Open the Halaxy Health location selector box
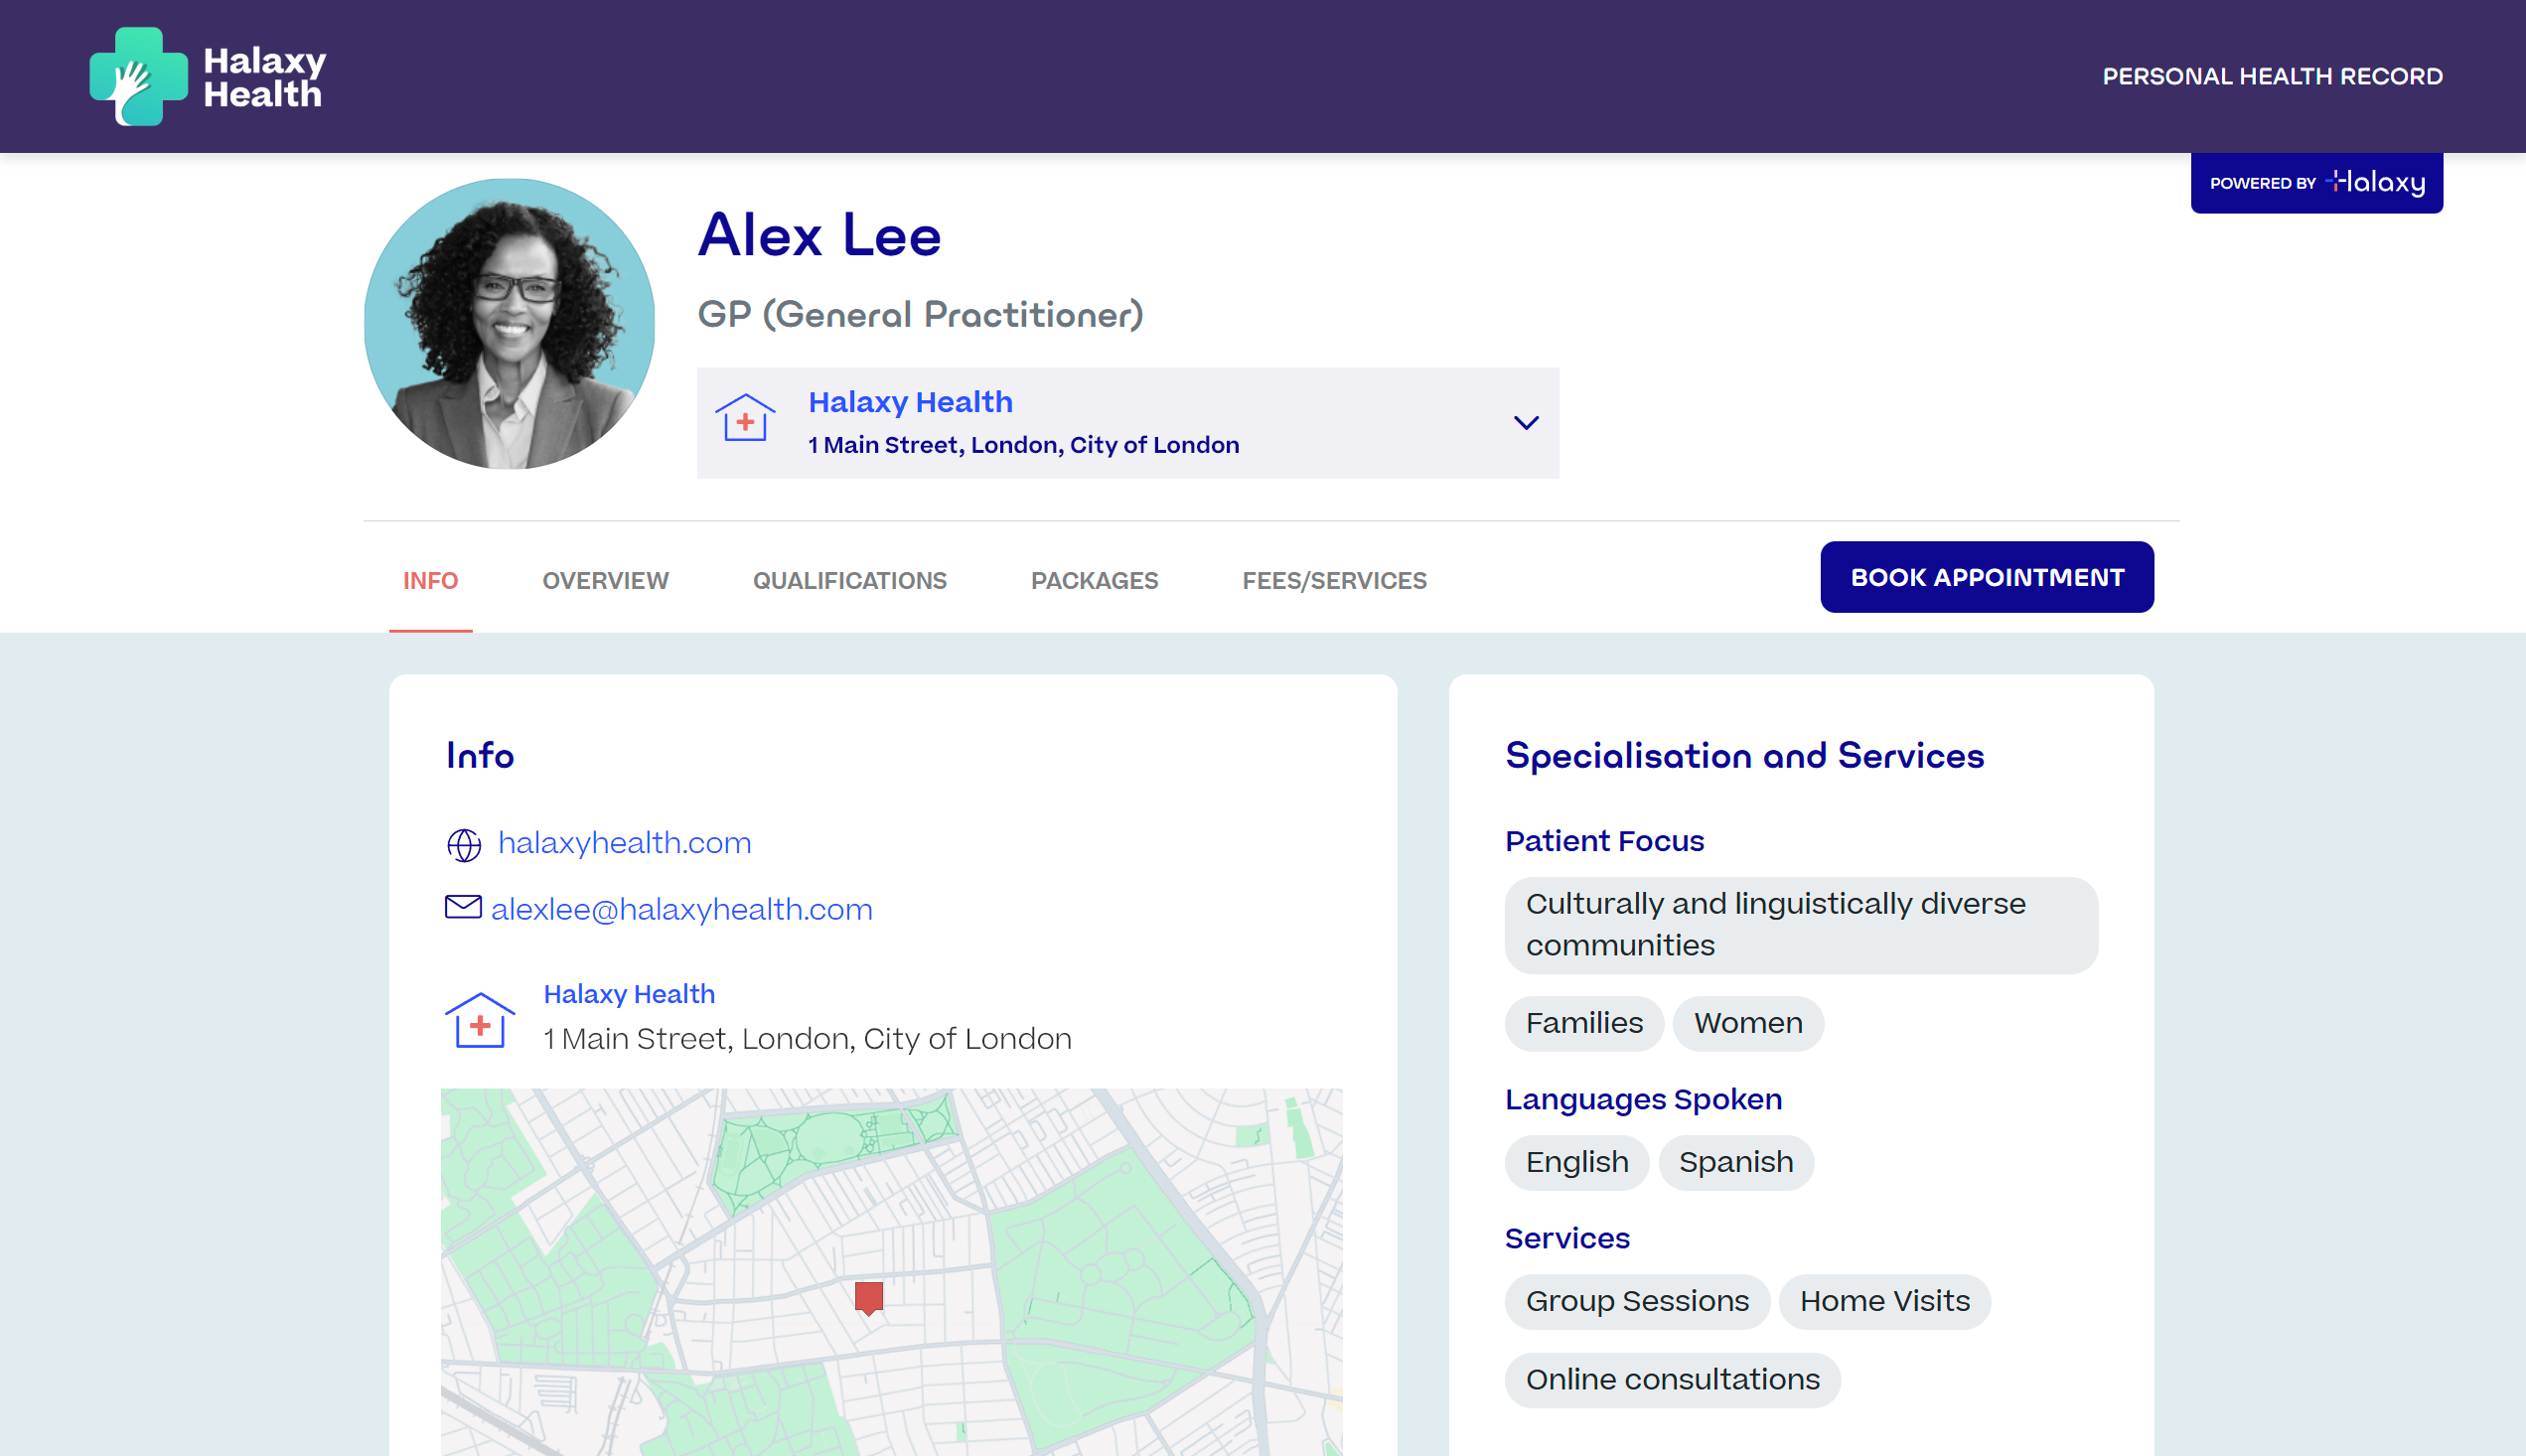The width and height of the screenshot is (2526, 1456). (1128, 423)
